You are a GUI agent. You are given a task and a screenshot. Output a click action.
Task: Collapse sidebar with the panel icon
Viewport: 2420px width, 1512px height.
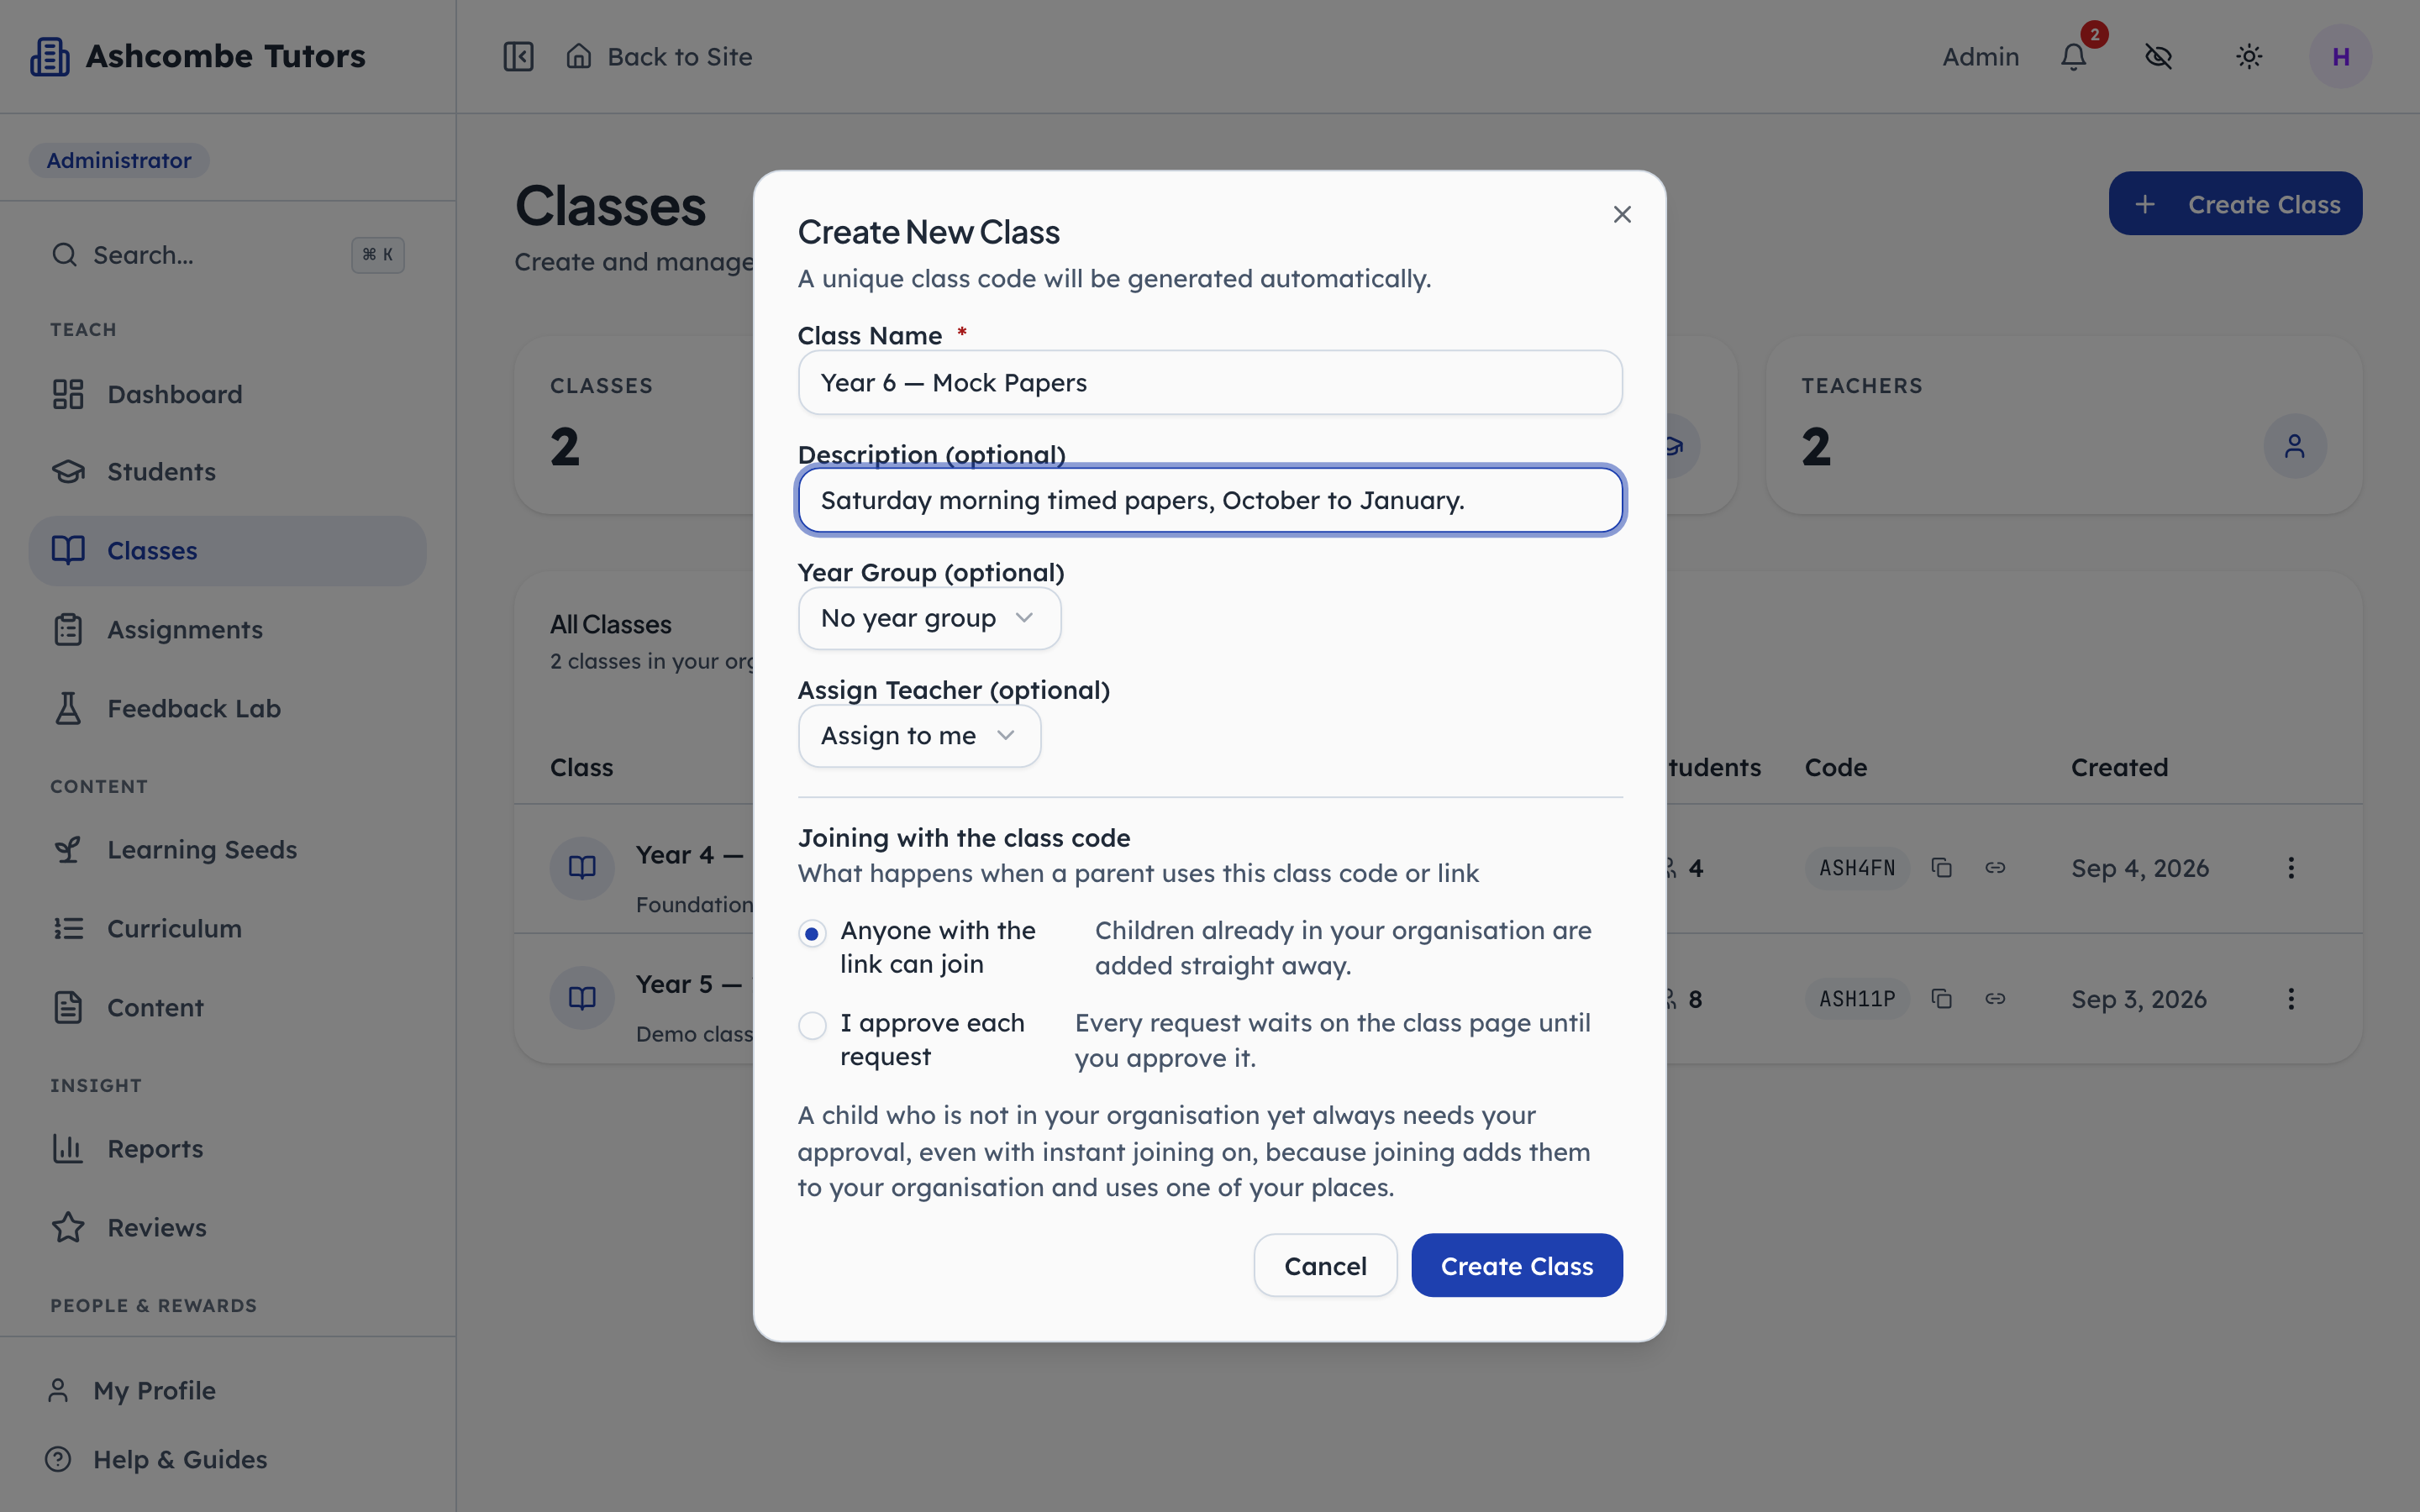click(518, 57)
